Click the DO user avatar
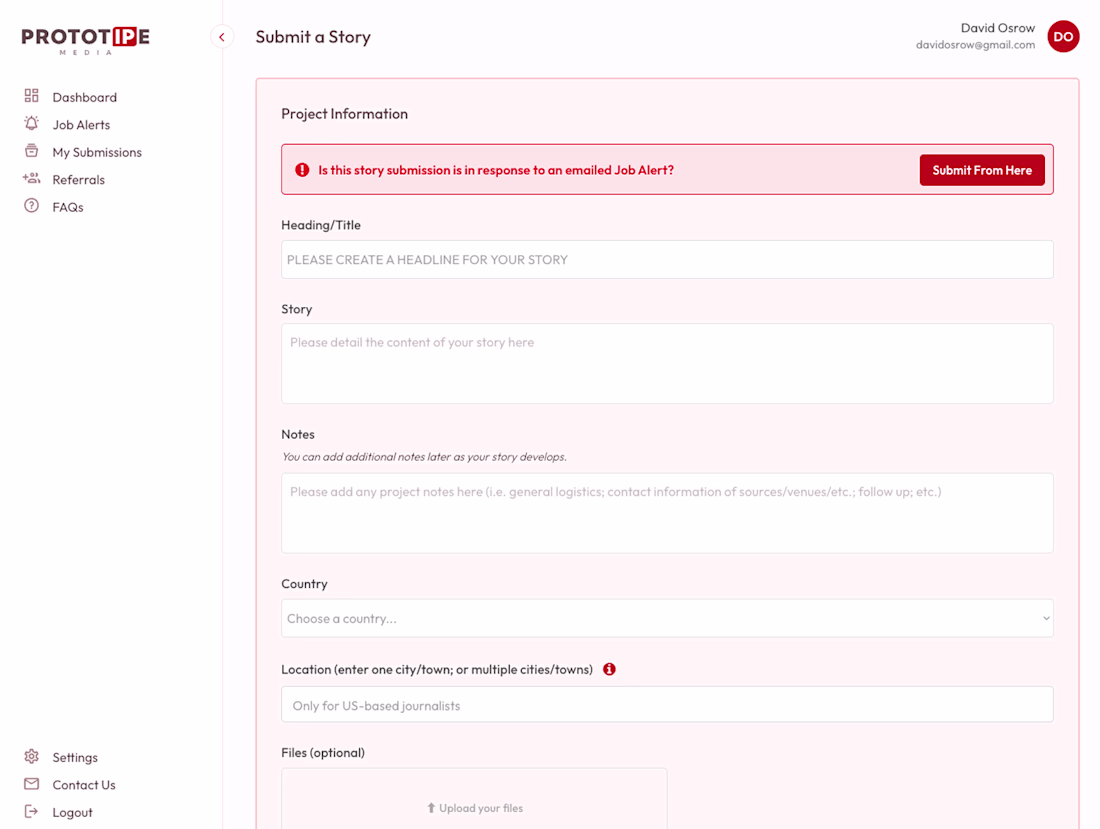This screenshot has width=1100, height=829. pos(1063,37)
